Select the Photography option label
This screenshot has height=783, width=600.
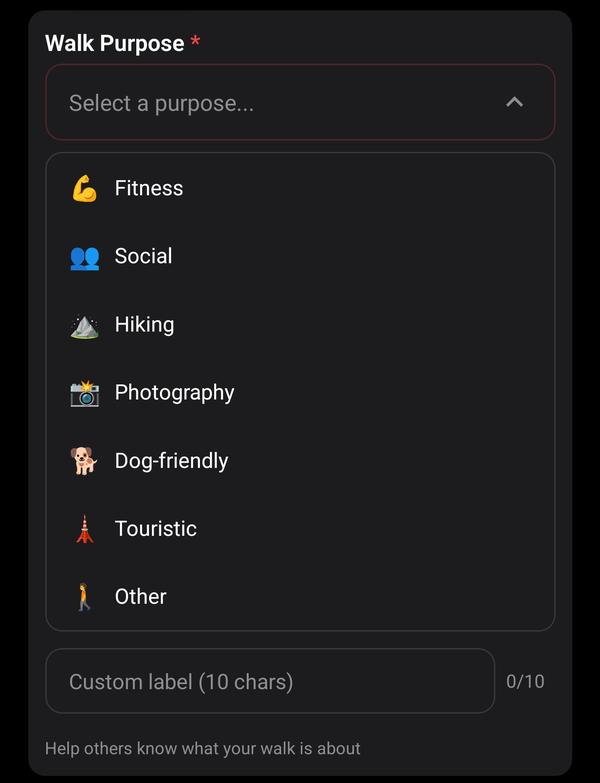175,392
